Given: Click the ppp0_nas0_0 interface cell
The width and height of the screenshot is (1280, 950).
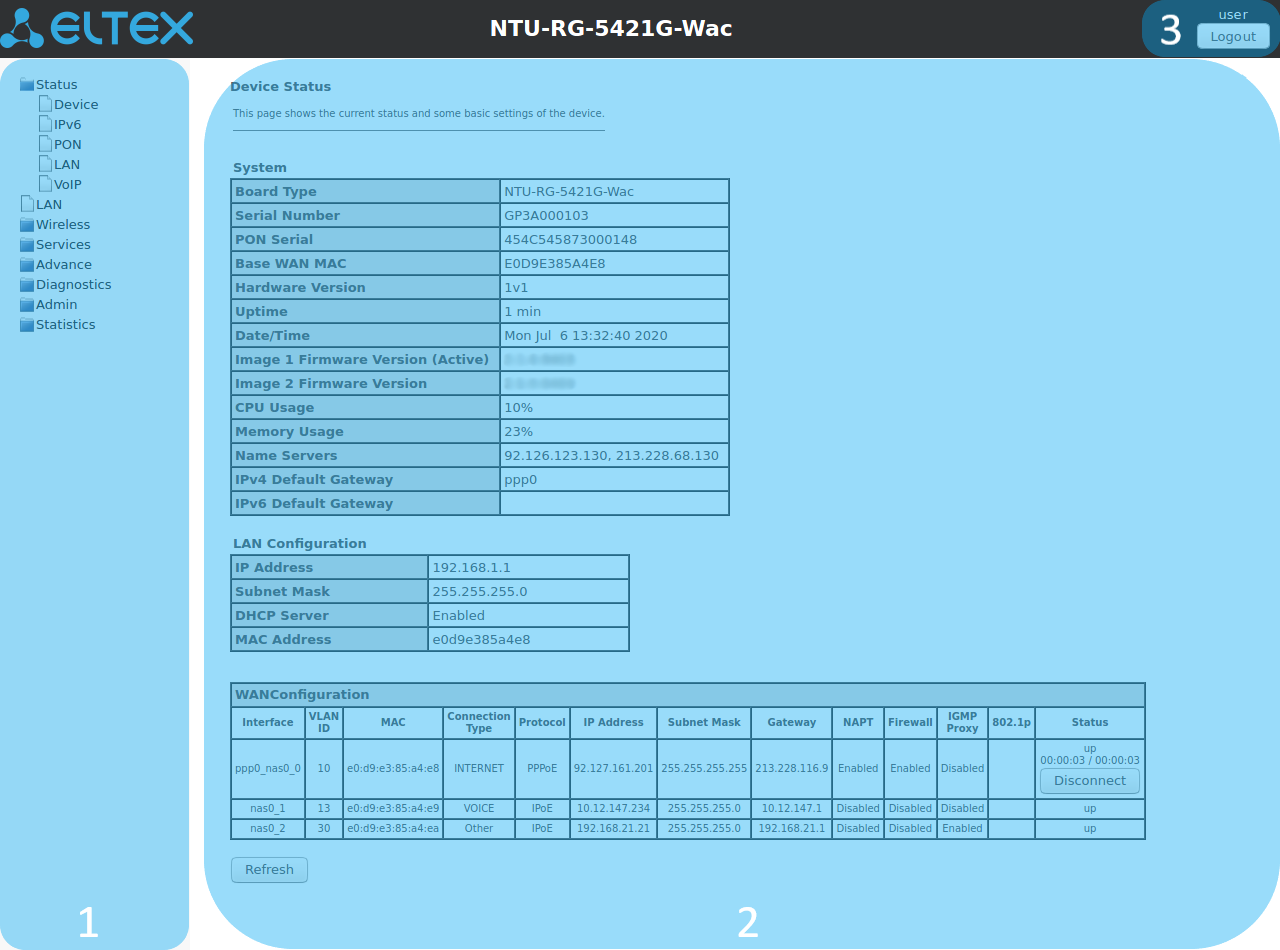Looking at the screenshot, I should [x=268, y=769].
